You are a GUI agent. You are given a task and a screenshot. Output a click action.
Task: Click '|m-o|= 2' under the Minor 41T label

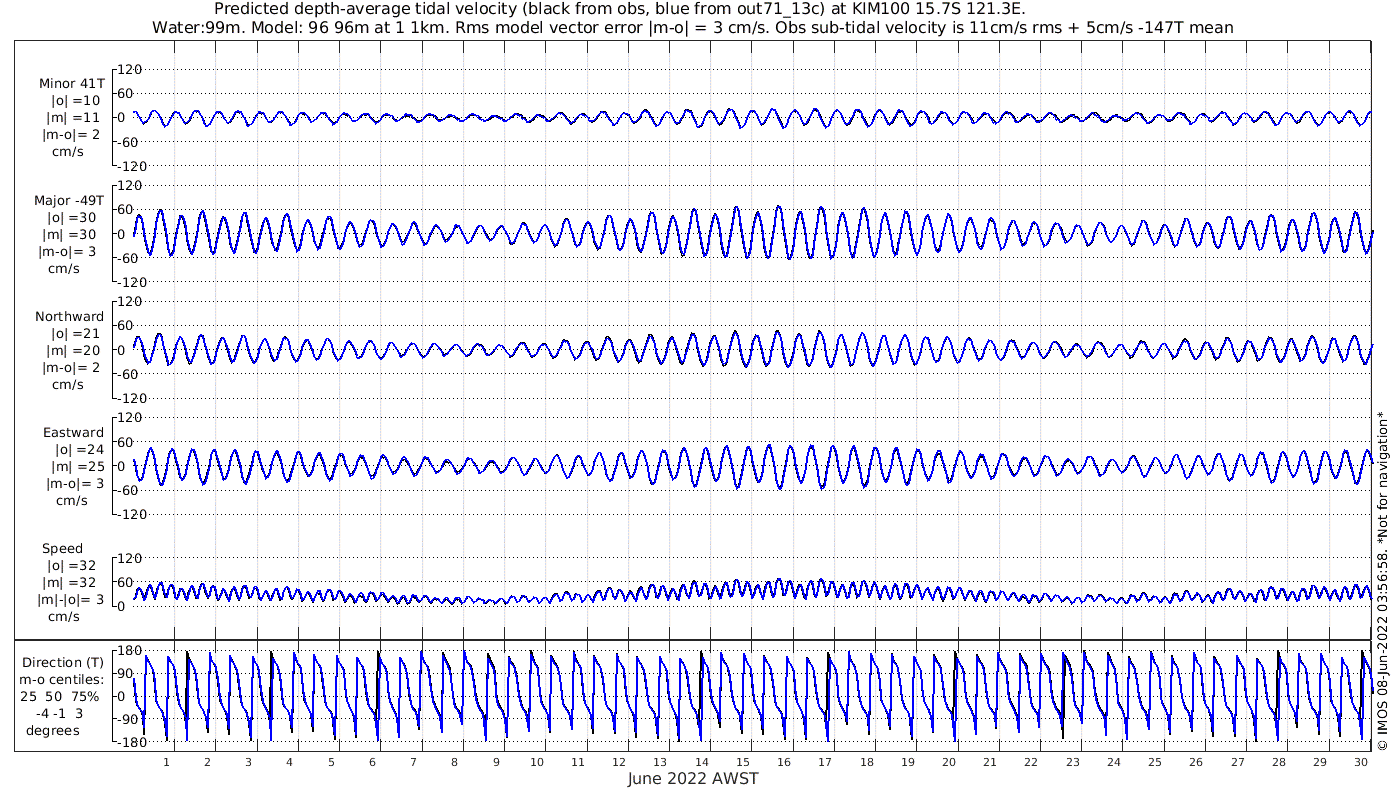point(70,135)
